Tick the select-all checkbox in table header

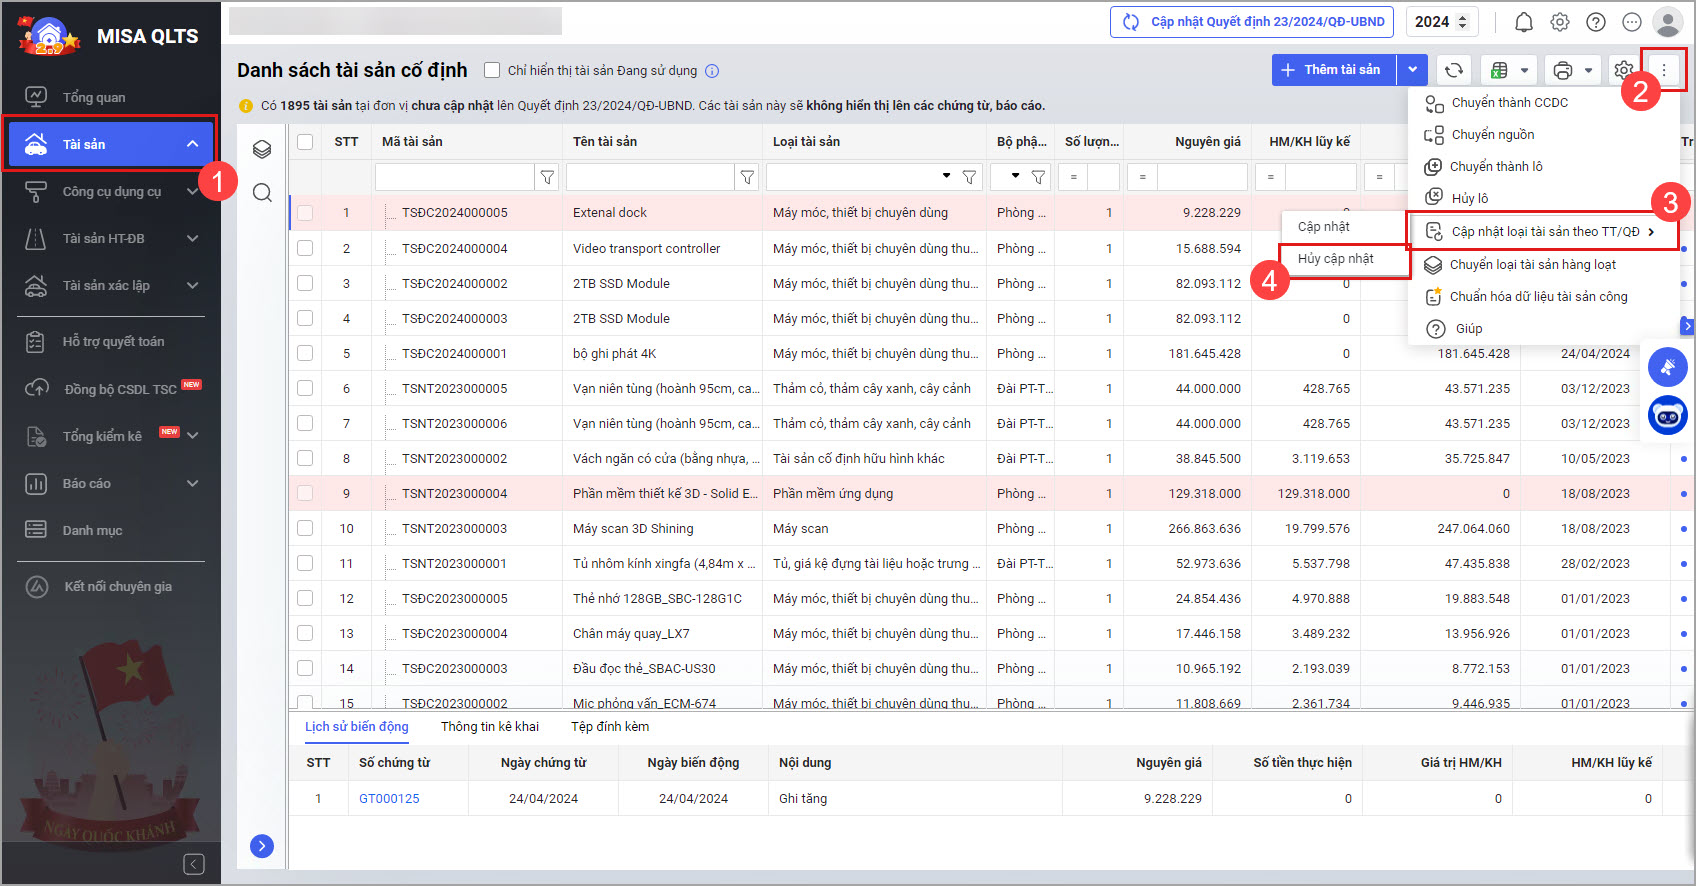(x=305, y=142)
